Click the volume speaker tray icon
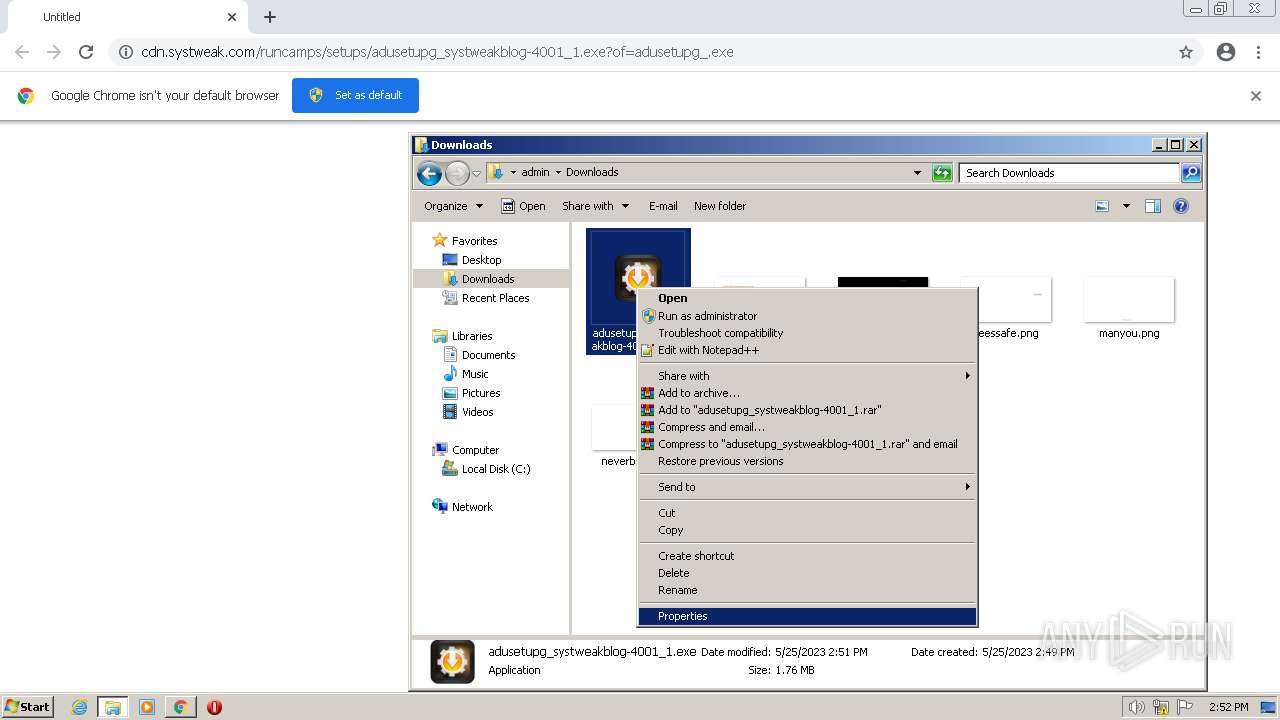This screenshot has height=720, width=1280. (1137, 707)
